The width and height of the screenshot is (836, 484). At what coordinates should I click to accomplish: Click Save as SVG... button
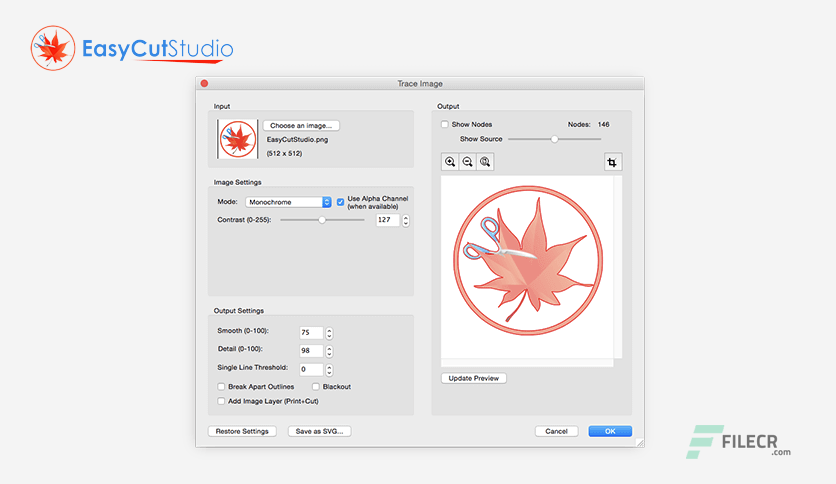click(x=319, y=431)
